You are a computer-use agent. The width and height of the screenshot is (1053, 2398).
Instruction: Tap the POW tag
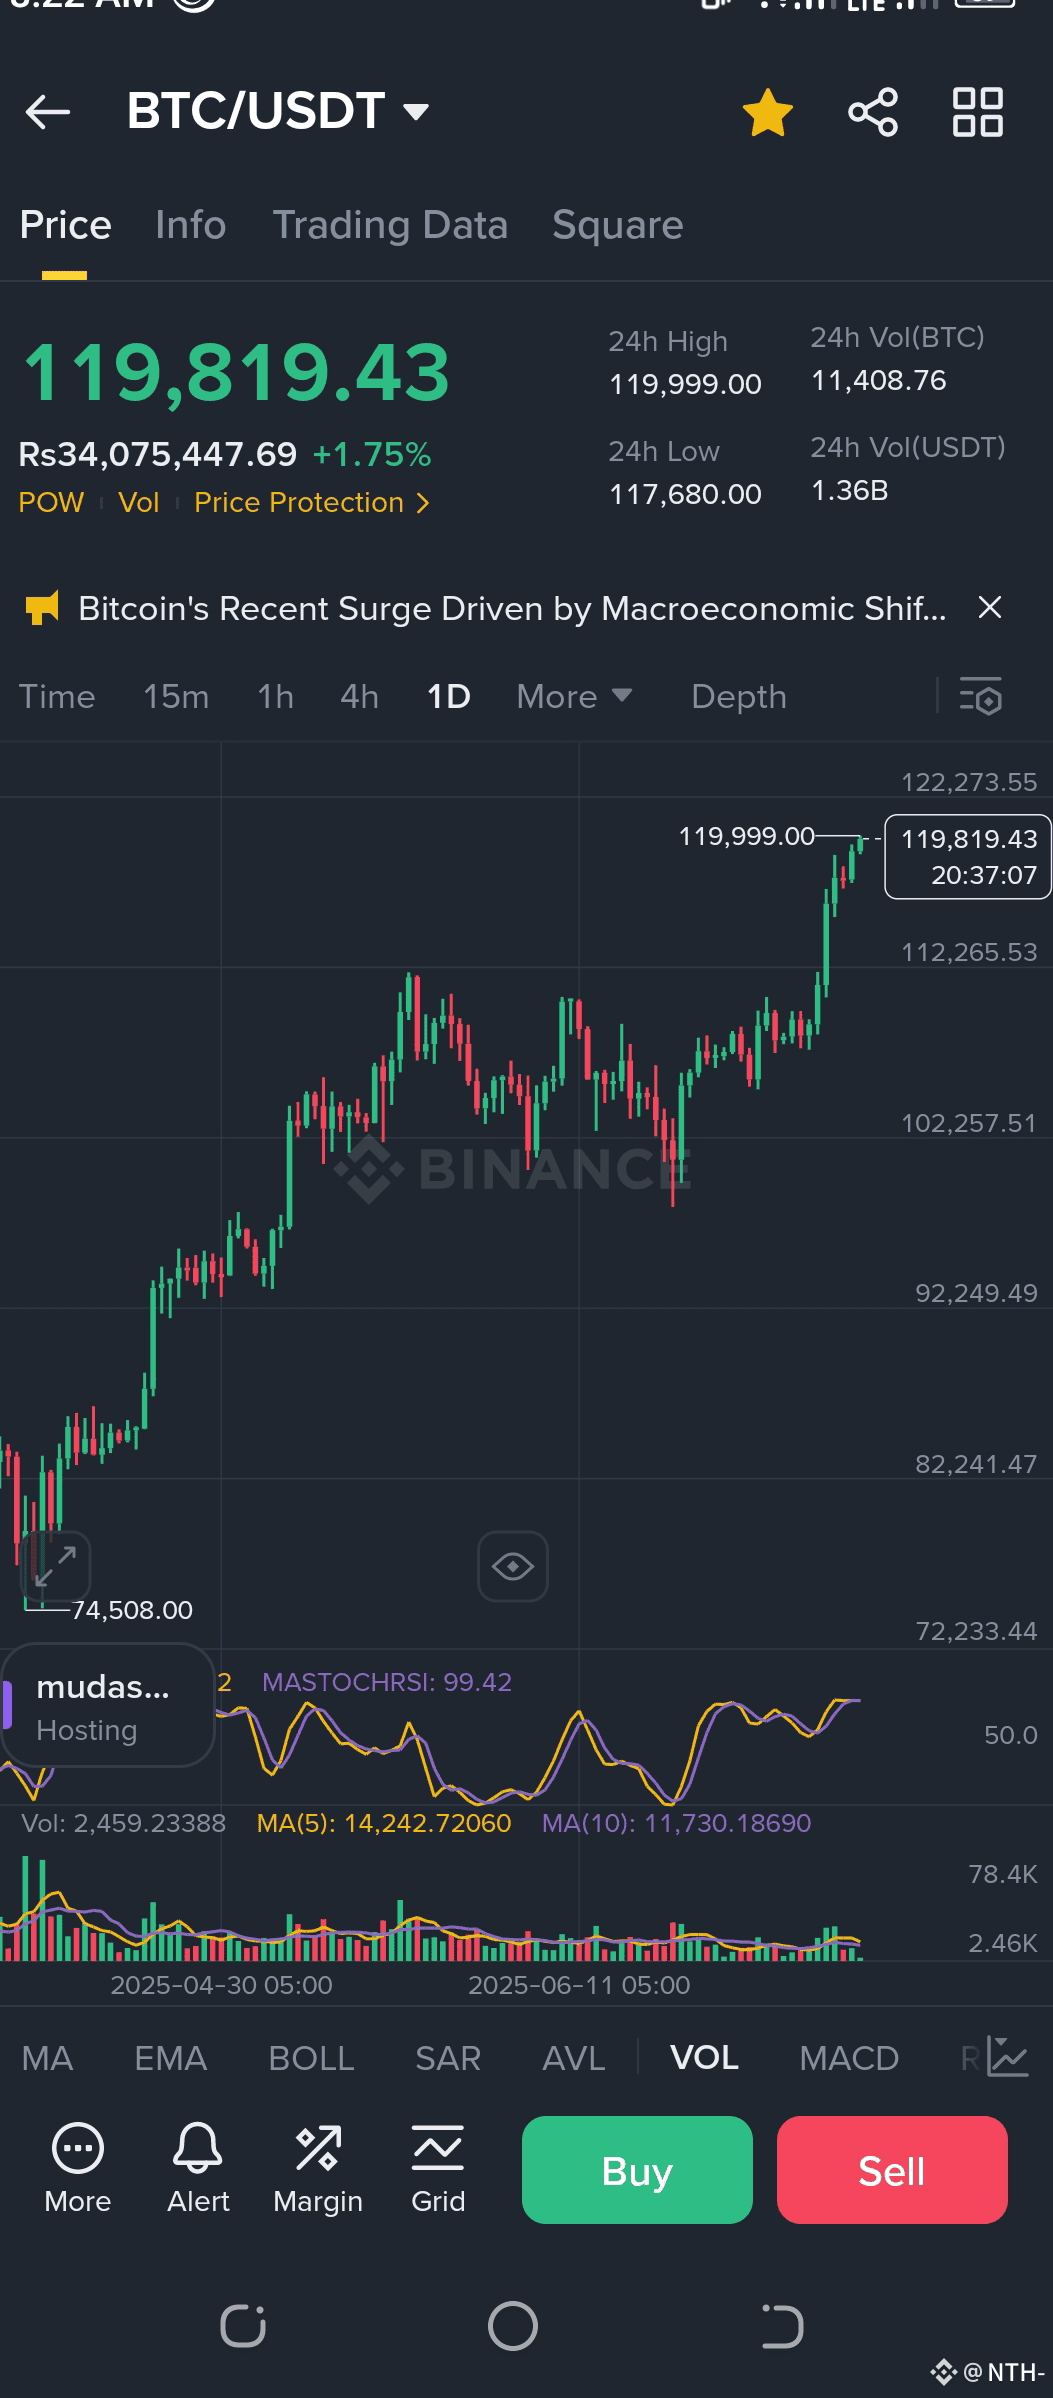point(51,502)
